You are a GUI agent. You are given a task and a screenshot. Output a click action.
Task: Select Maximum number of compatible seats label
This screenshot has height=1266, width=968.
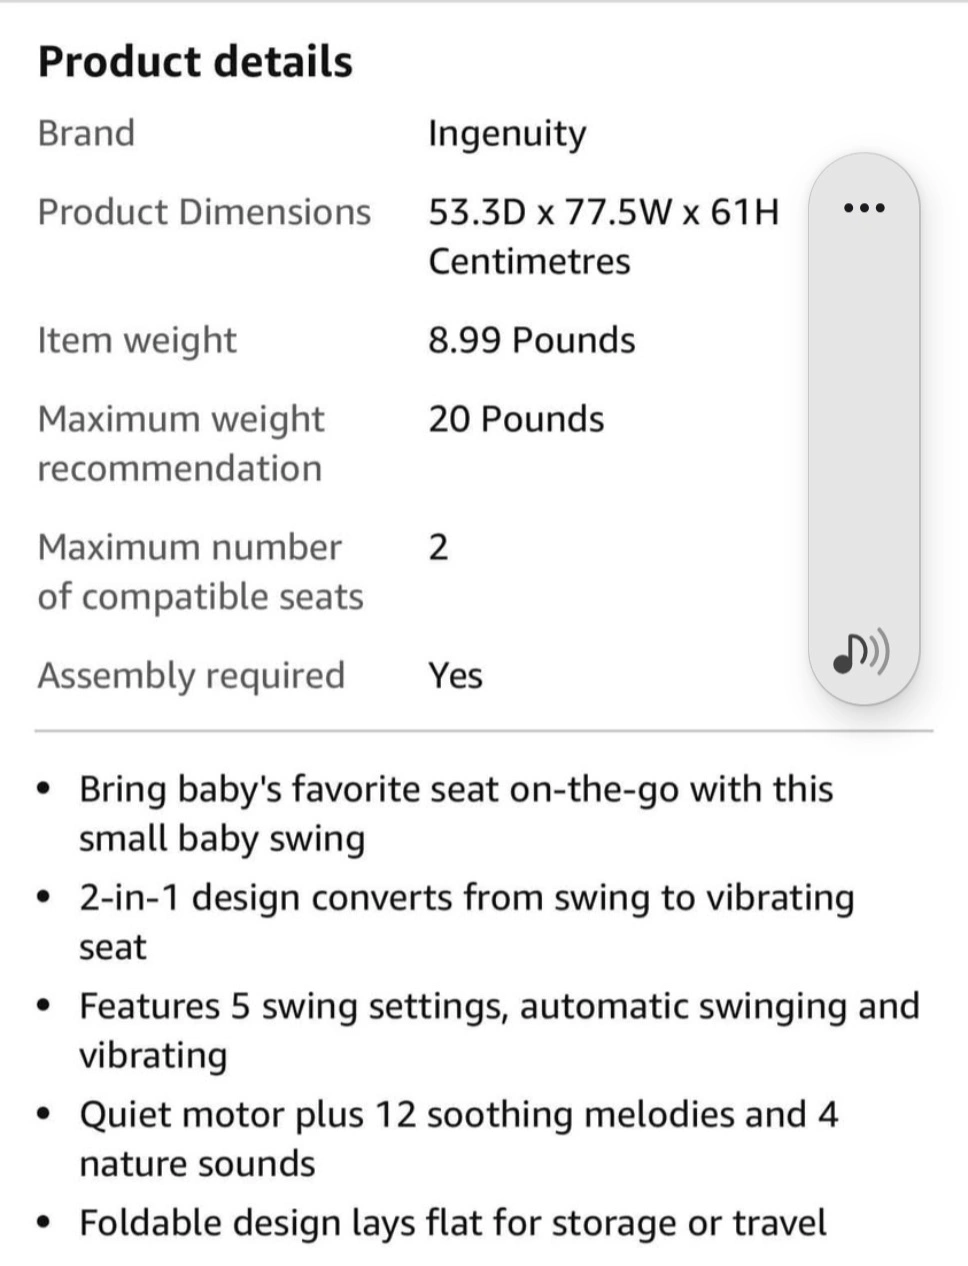click(200, 571)
